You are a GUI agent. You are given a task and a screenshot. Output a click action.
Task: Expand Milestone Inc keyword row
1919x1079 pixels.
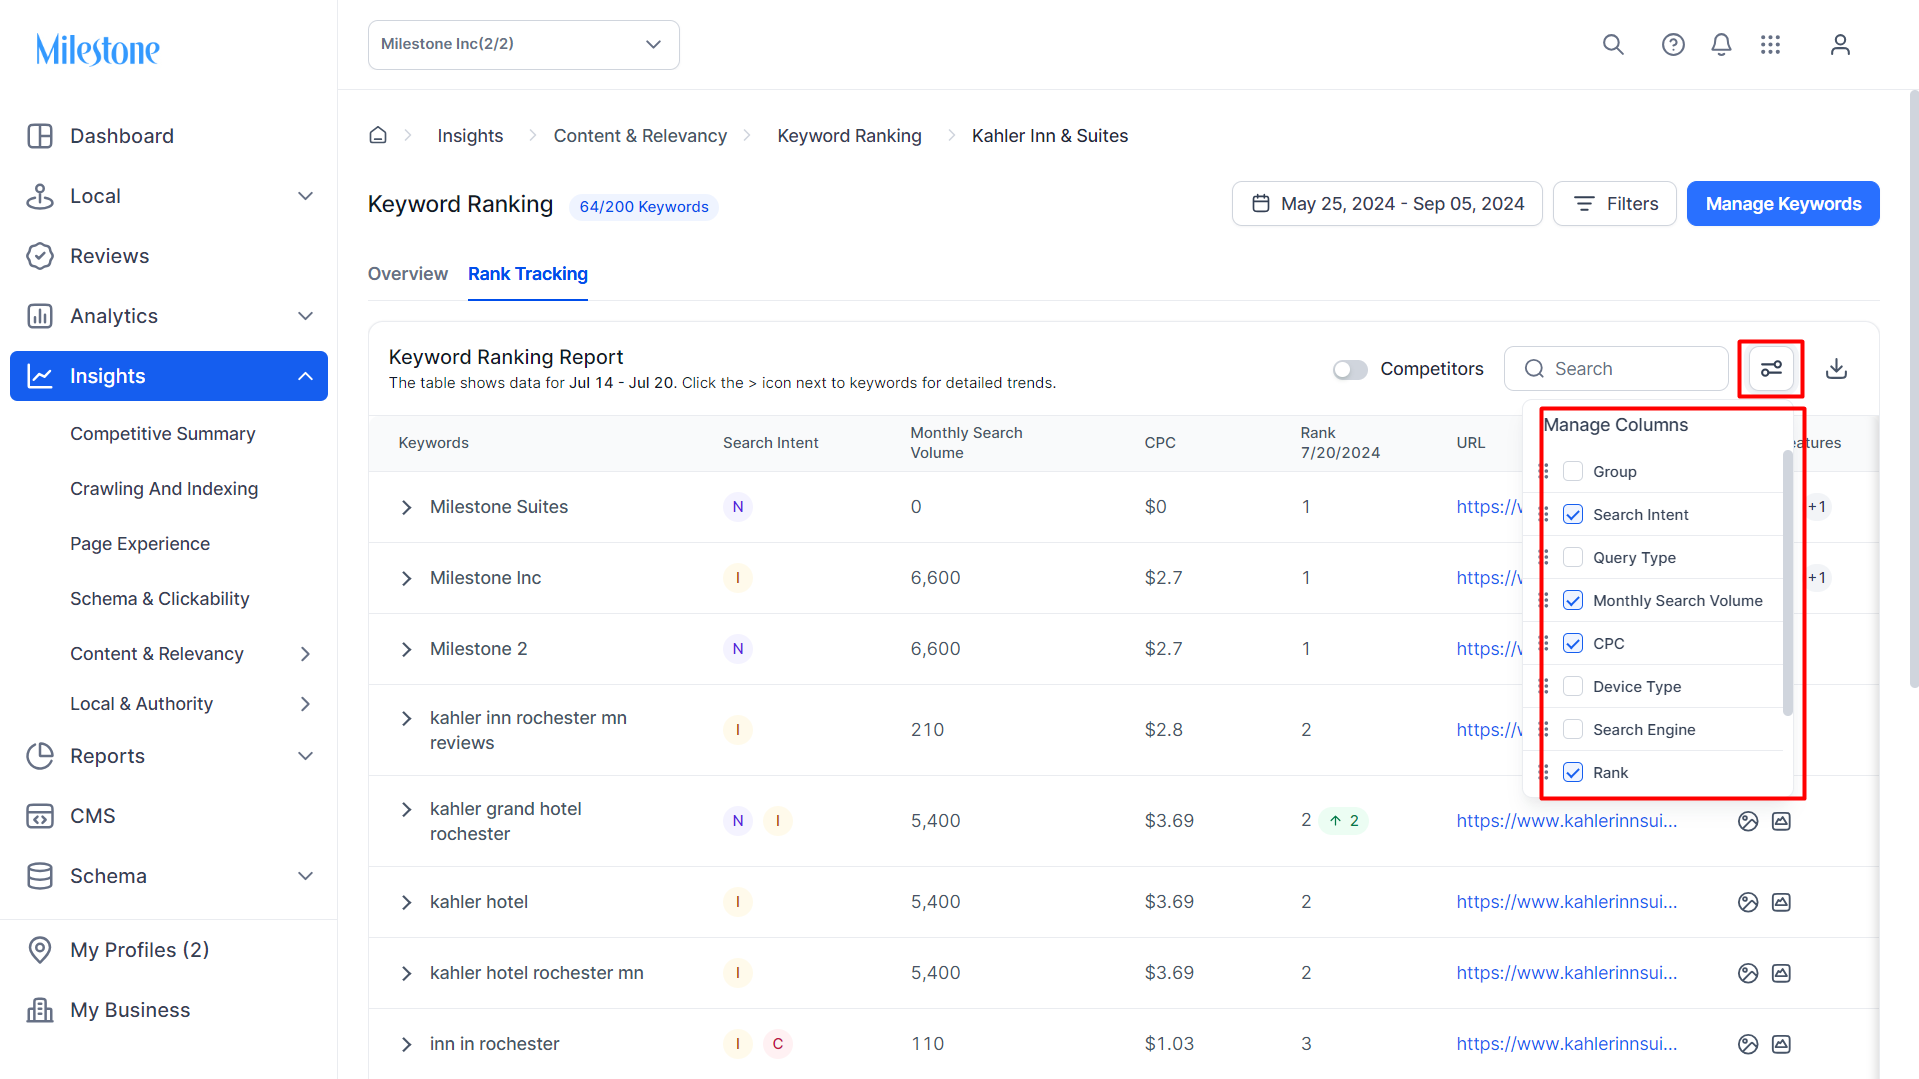406,579
